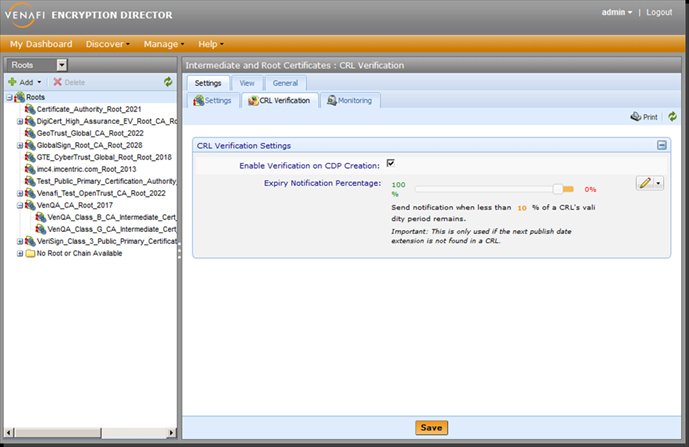Open My Dashboard menu item

coord(41,44)
